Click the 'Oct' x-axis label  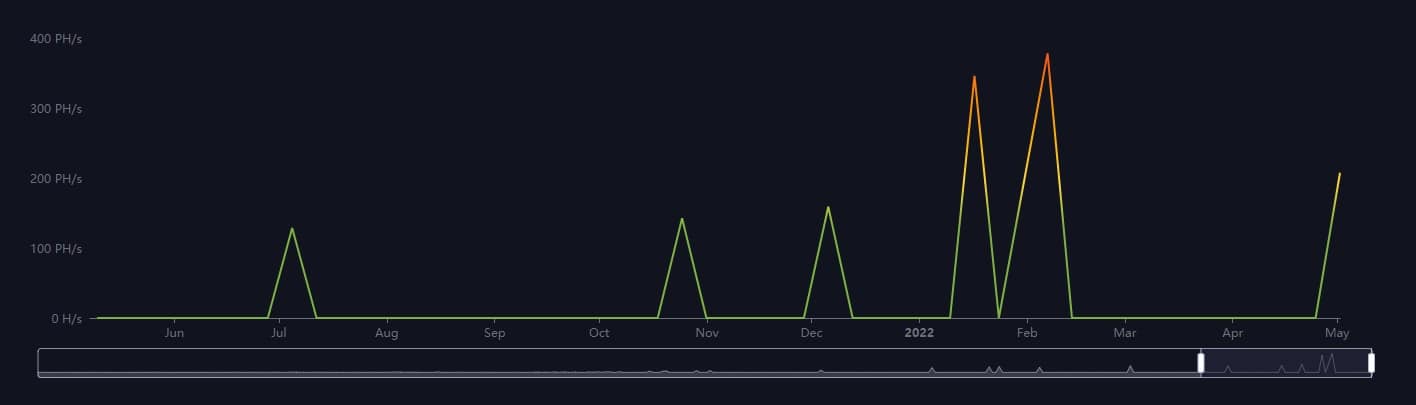pos(599,333)
